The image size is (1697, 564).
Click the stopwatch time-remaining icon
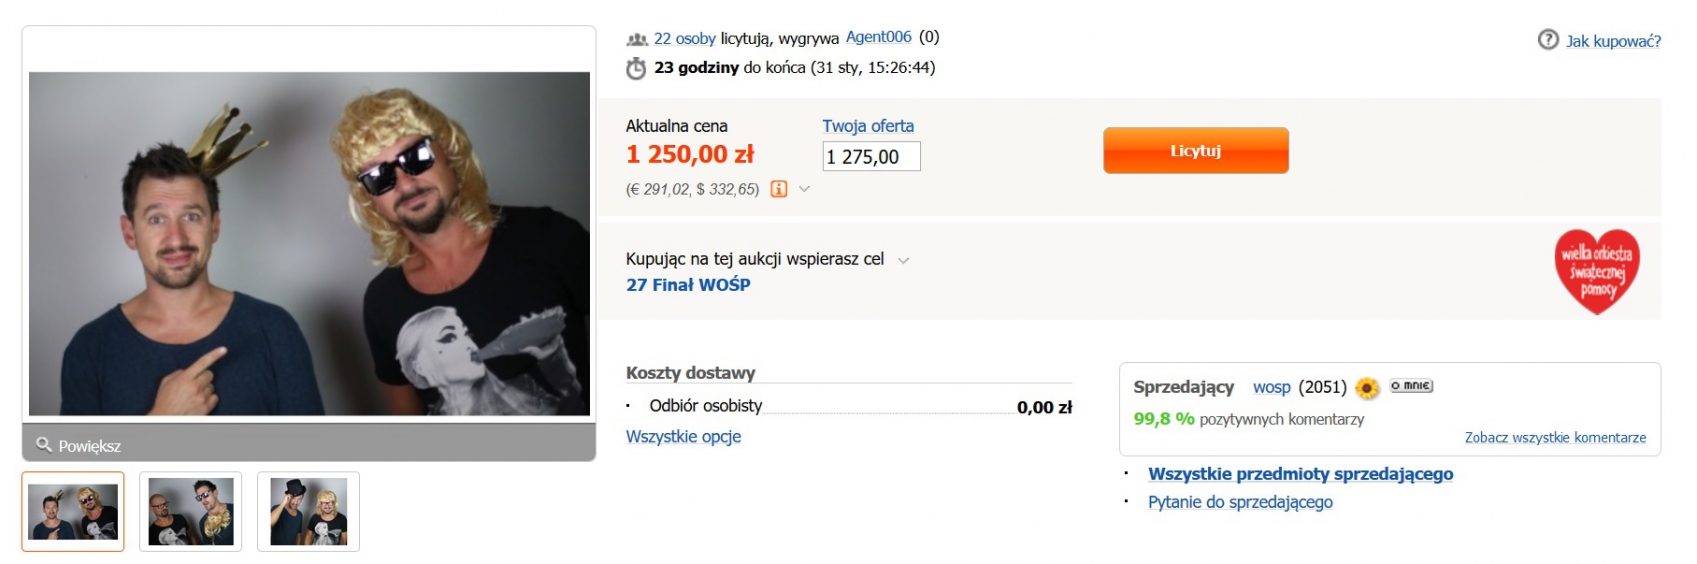(x=636, y=68)
